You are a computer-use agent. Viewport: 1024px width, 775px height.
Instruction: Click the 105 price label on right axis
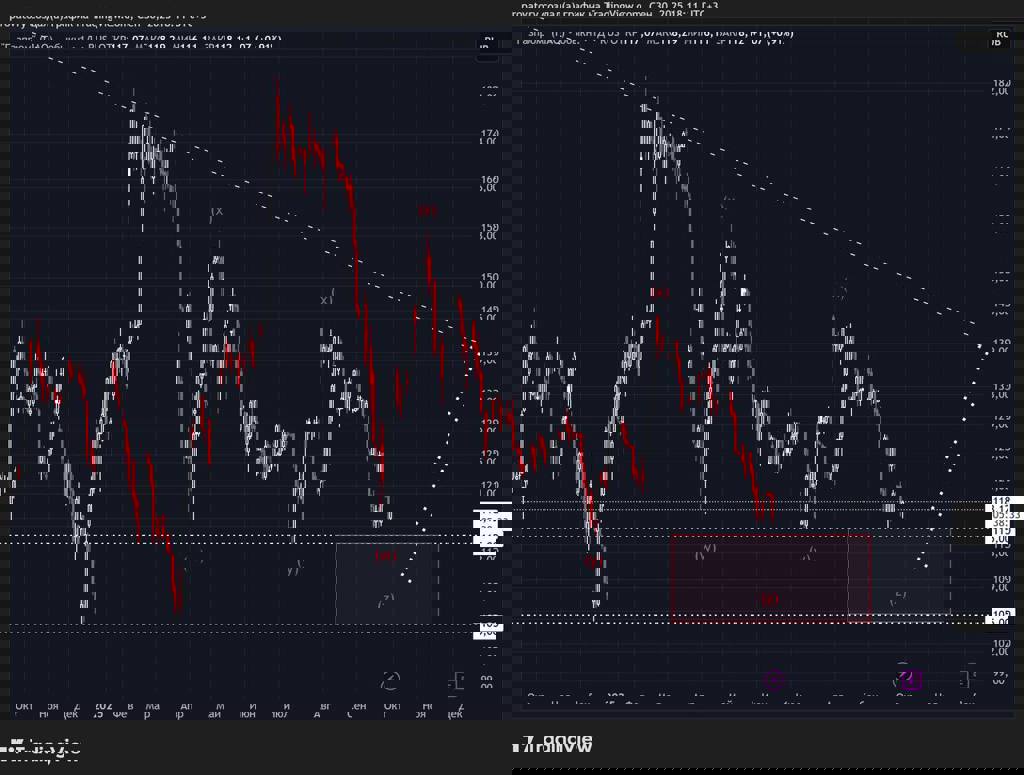(1000, 614)
